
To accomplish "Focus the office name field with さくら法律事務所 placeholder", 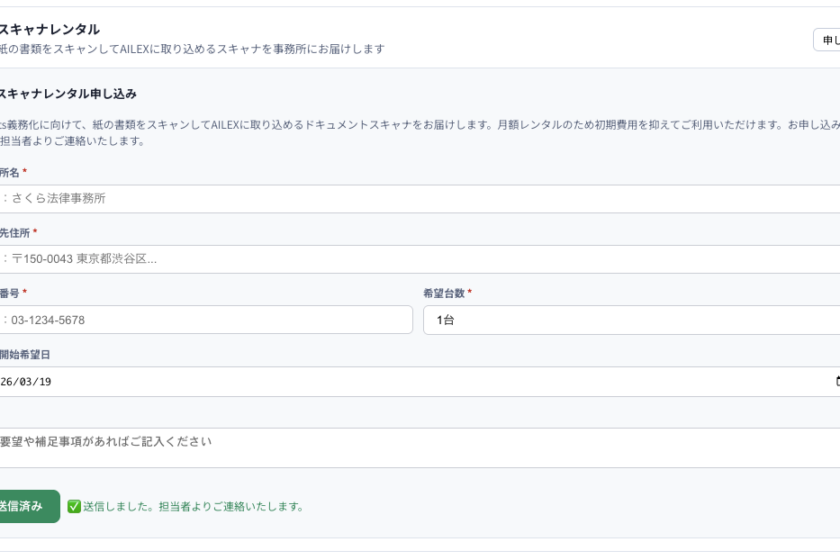I will pos(420,198).
